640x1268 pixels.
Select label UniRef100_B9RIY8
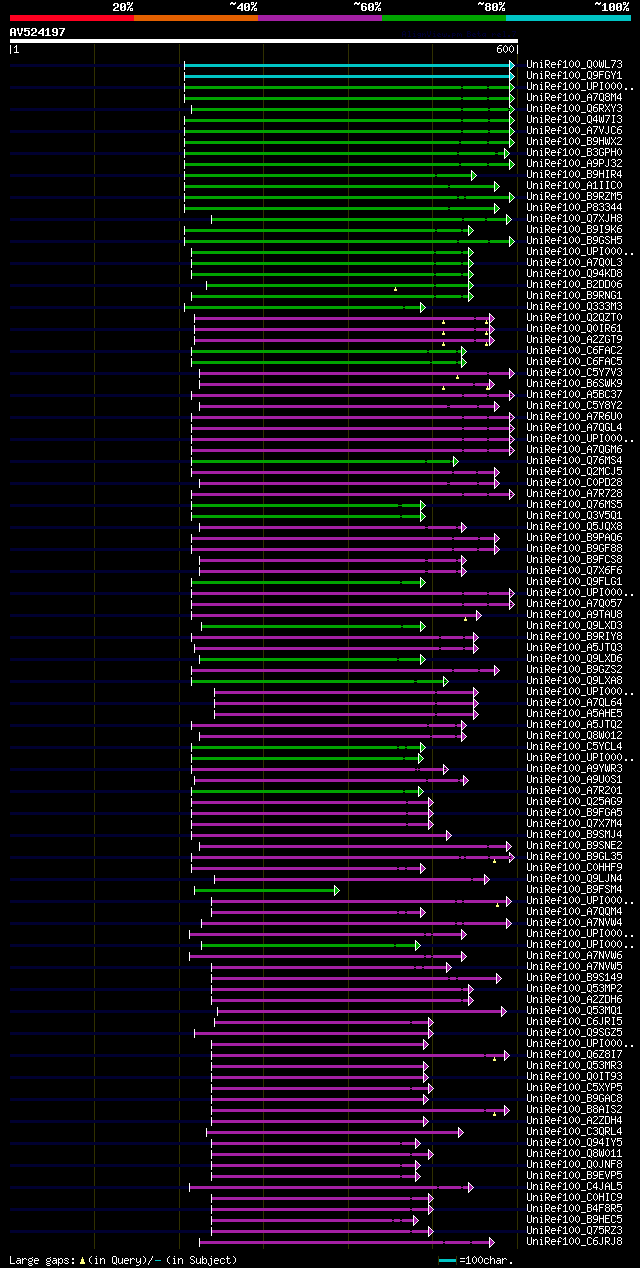tap(574, 637)
